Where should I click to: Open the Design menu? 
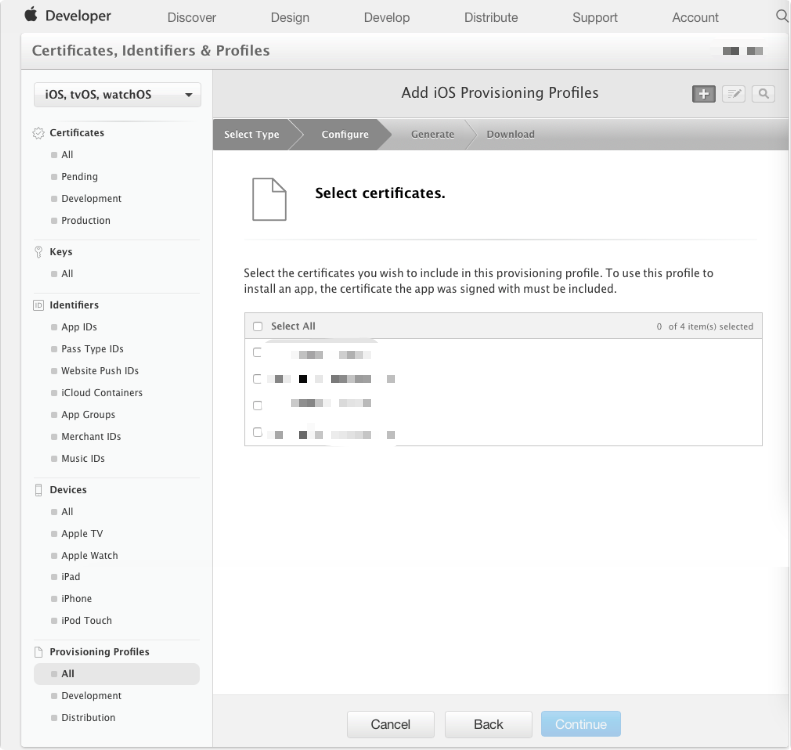[290, 18]
